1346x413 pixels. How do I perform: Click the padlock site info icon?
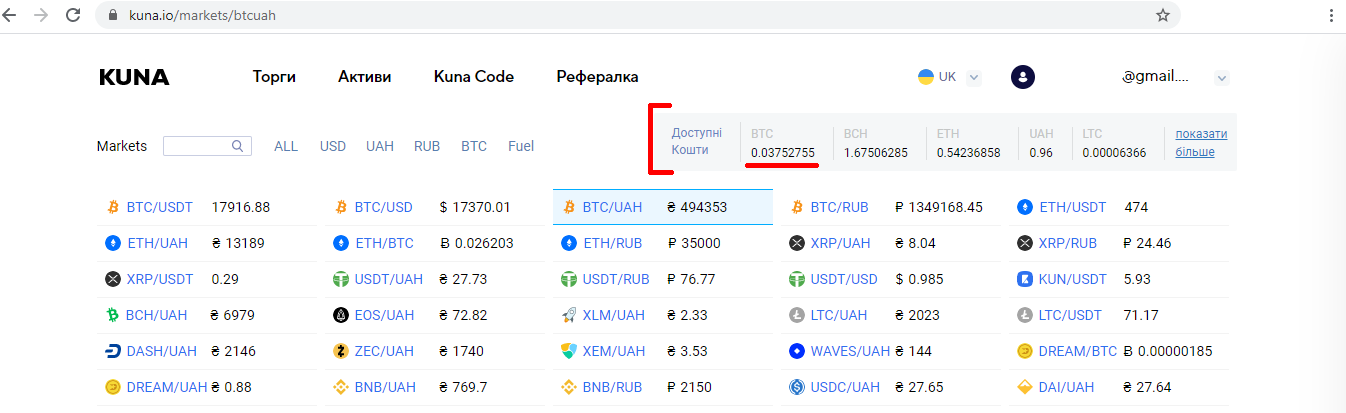pyautogui.click(x=112, y=15)
